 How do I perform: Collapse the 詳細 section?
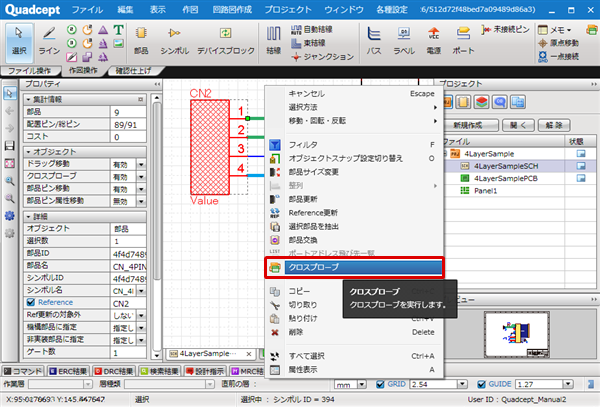28,217
